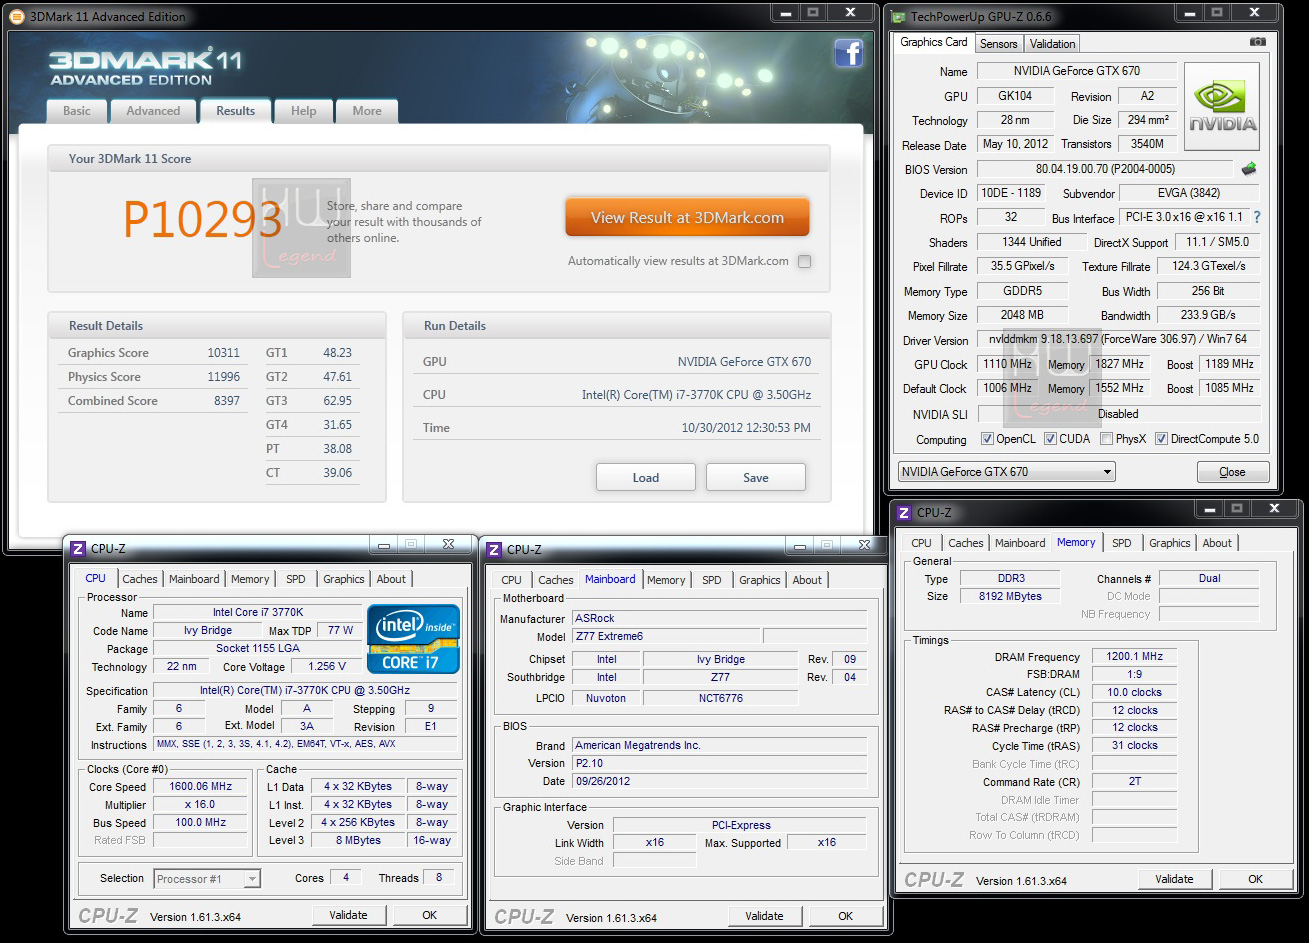Switch to the Basic tab in 3DMark
The height and width of the screenshot is (943, 1309).
pos(77,111)
